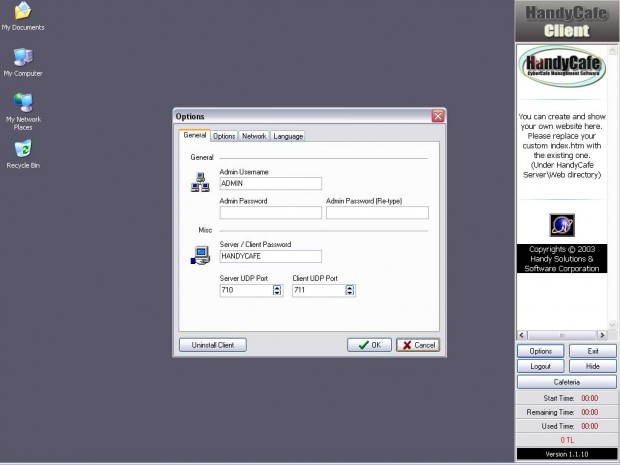Focus the Admin Password (Re-type) field
The height and width of the screenshot is (465, 620).
pyautogui.click(x=377, y=213)
